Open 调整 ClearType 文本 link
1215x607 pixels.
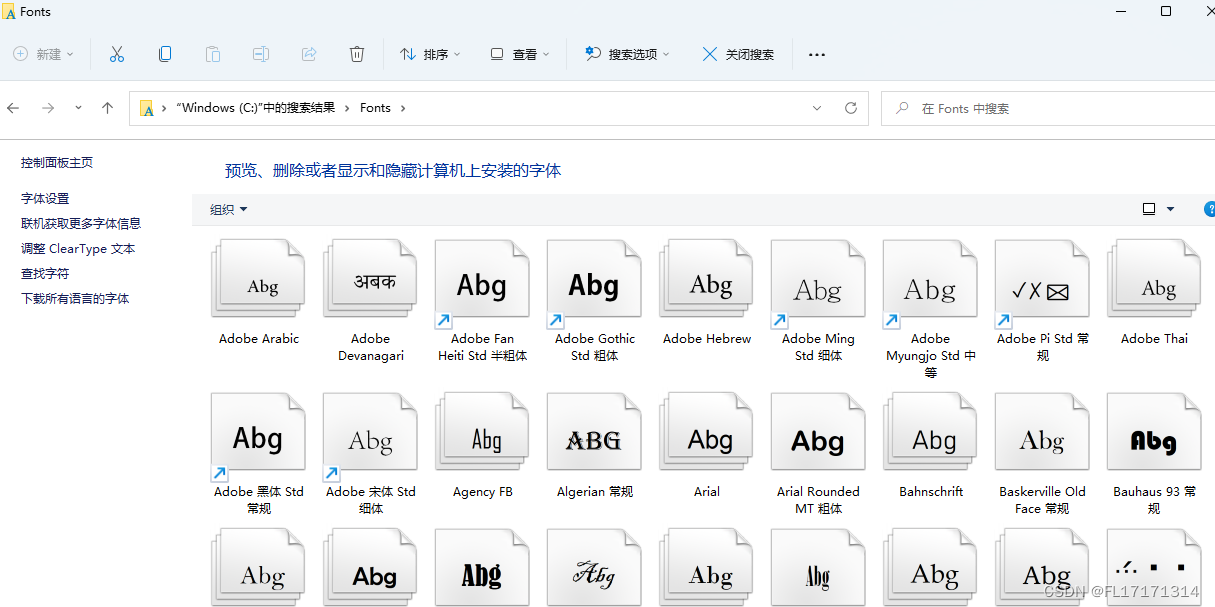pos(78,249)
